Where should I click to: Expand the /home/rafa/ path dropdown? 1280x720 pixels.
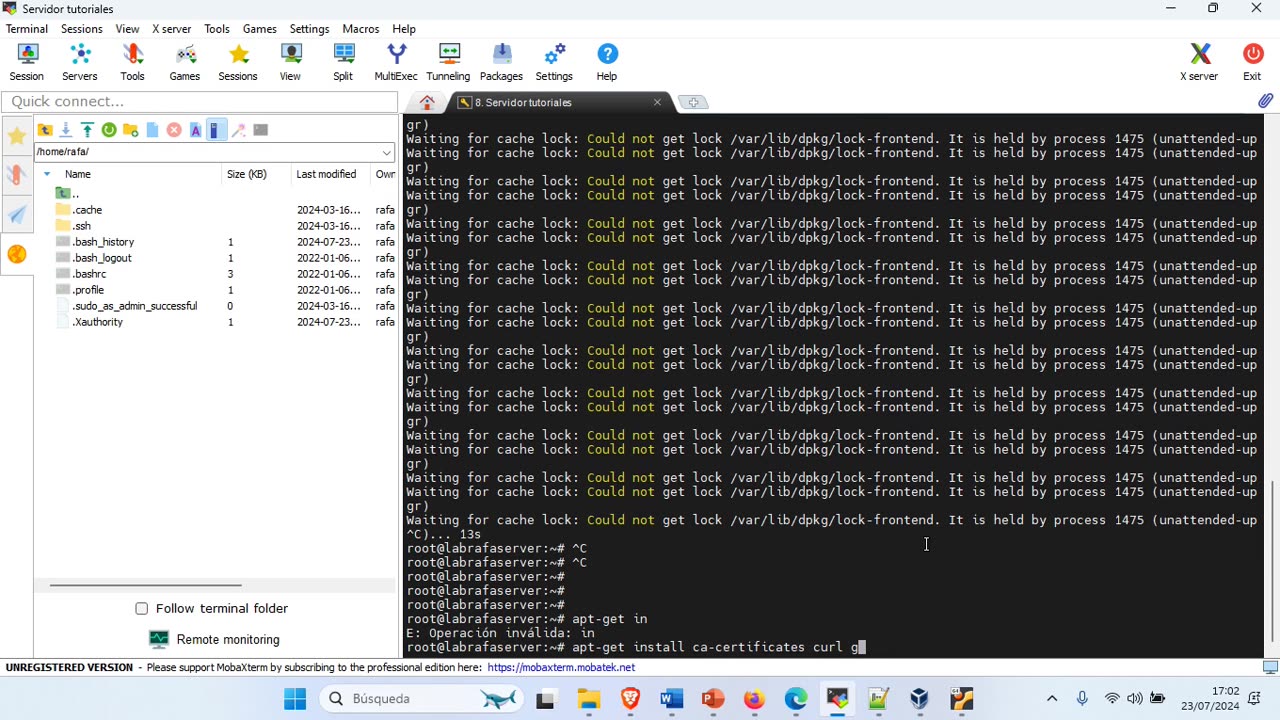386,152
